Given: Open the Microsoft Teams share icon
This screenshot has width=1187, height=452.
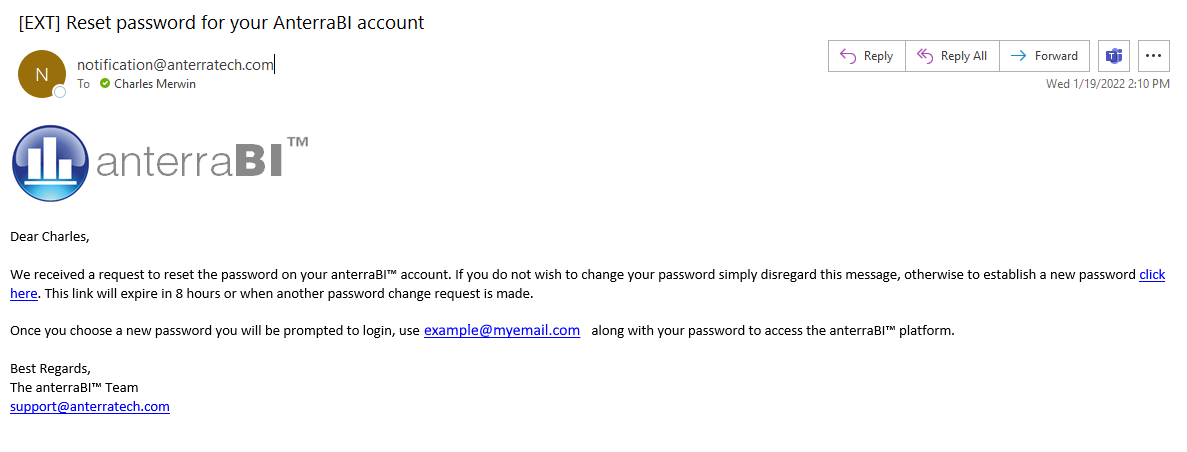Looking at the screenshot, I should (x=1114, y=56).
